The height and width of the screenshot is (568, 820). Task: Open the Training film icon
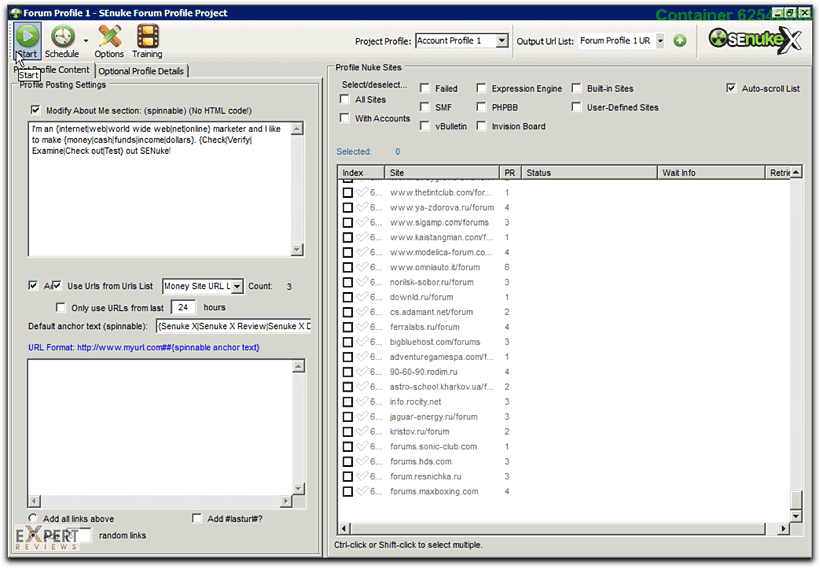coord(148,37)
